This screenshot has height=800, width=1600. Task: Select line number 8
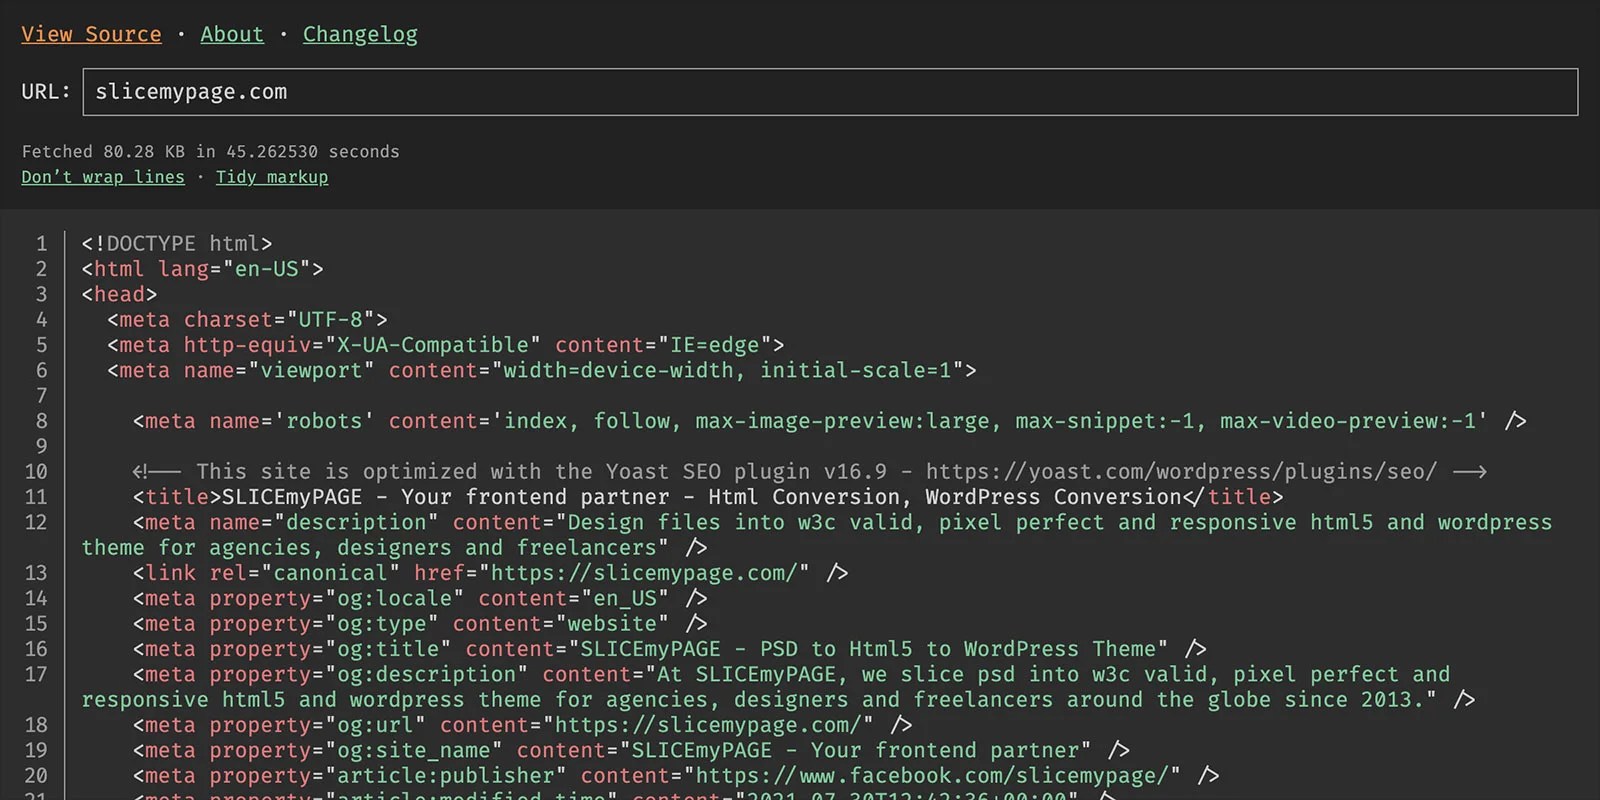tap(41, 421)
